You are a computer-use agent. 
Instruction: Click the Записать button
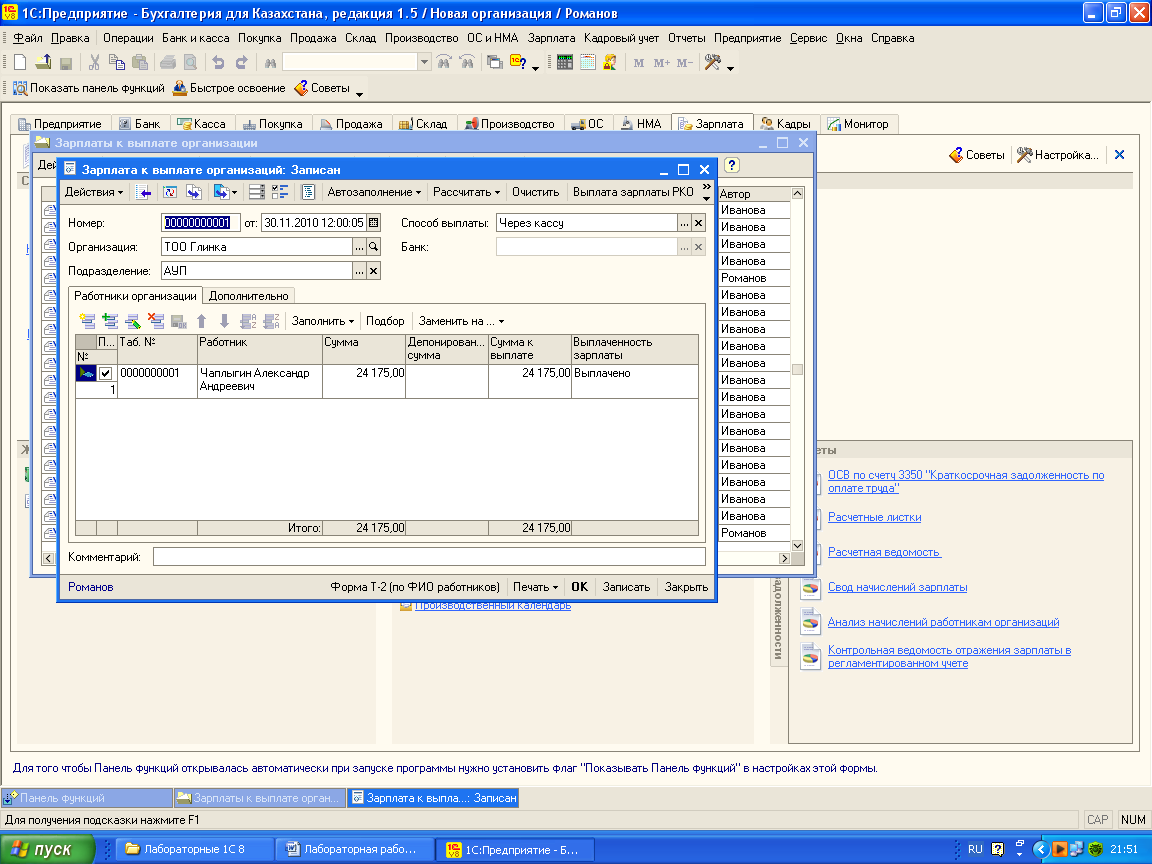tap(626, 587)
